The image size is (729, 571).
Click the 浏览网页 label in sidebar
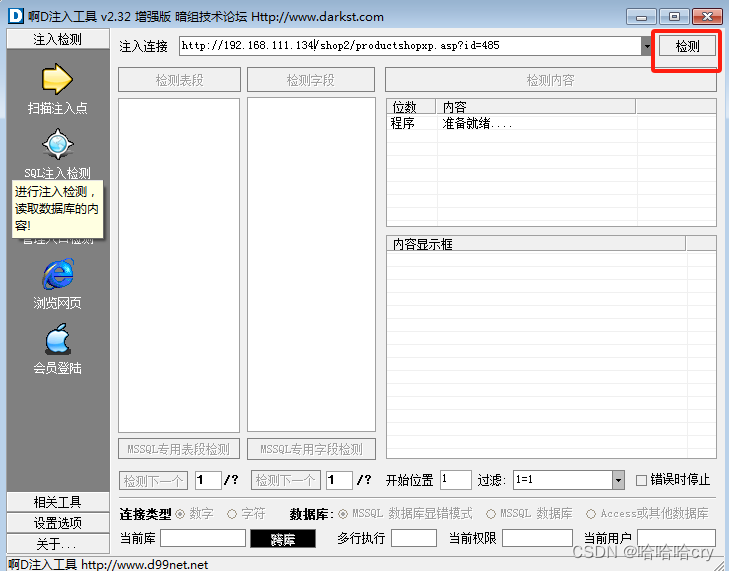pos(58,303)
